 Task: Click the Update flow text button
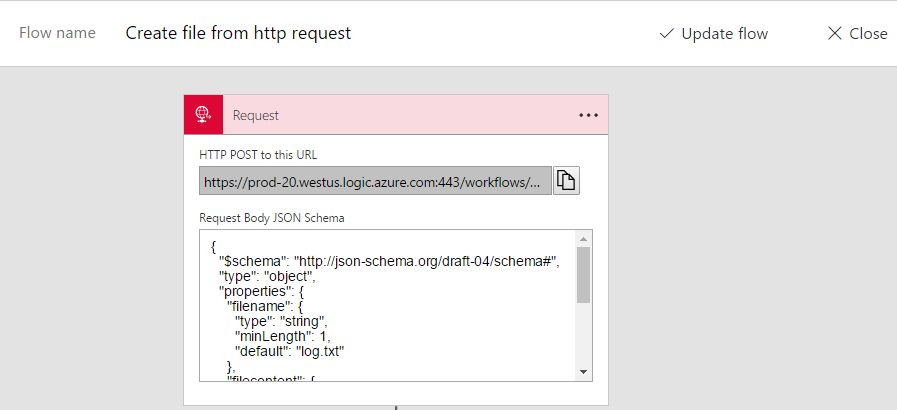point(724,34)
